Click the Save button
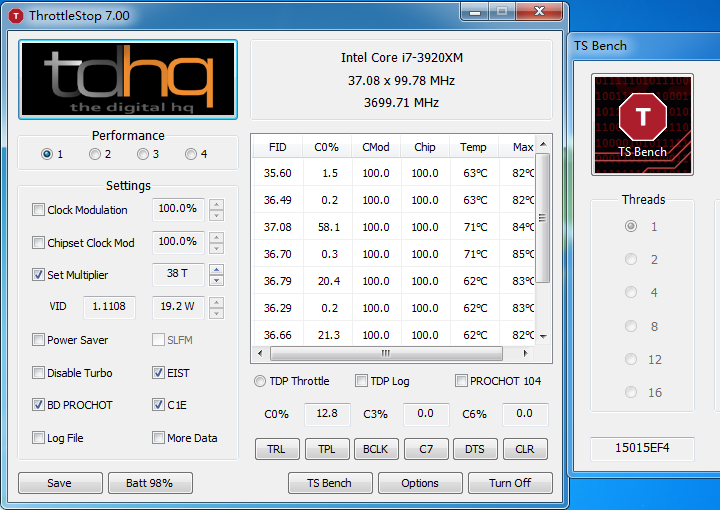720x510 pixels. pyautogui.click(x=60, y=483)
